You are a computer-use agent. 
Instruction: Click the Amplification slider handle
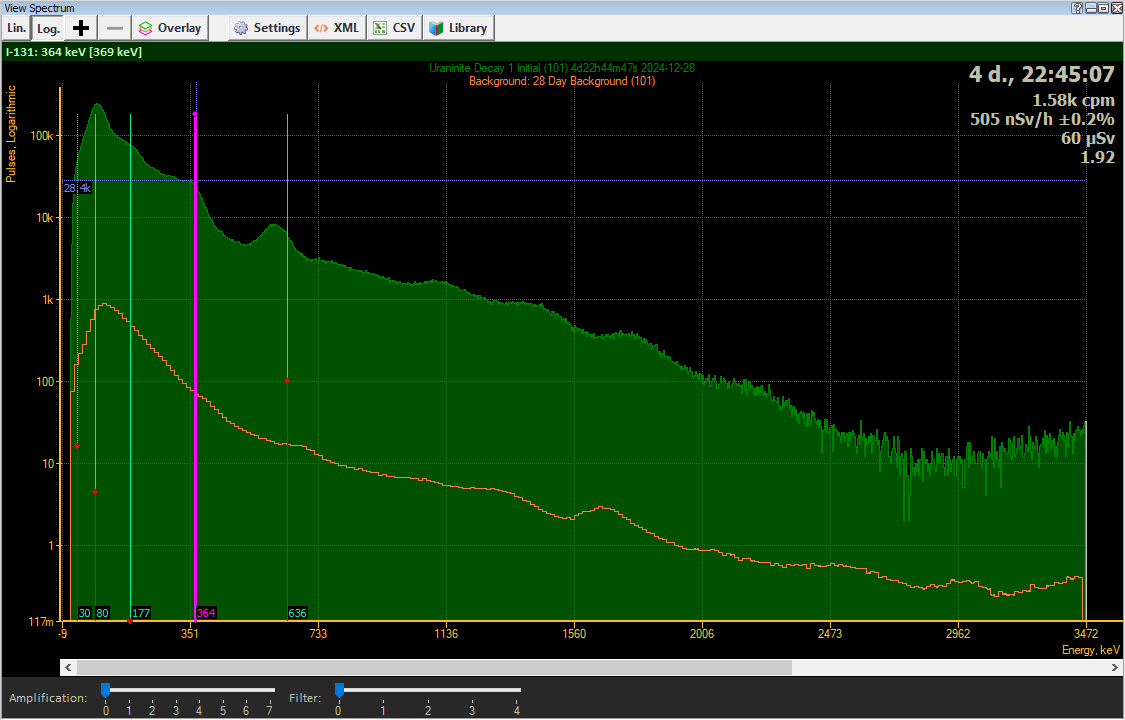click(106, 690)
